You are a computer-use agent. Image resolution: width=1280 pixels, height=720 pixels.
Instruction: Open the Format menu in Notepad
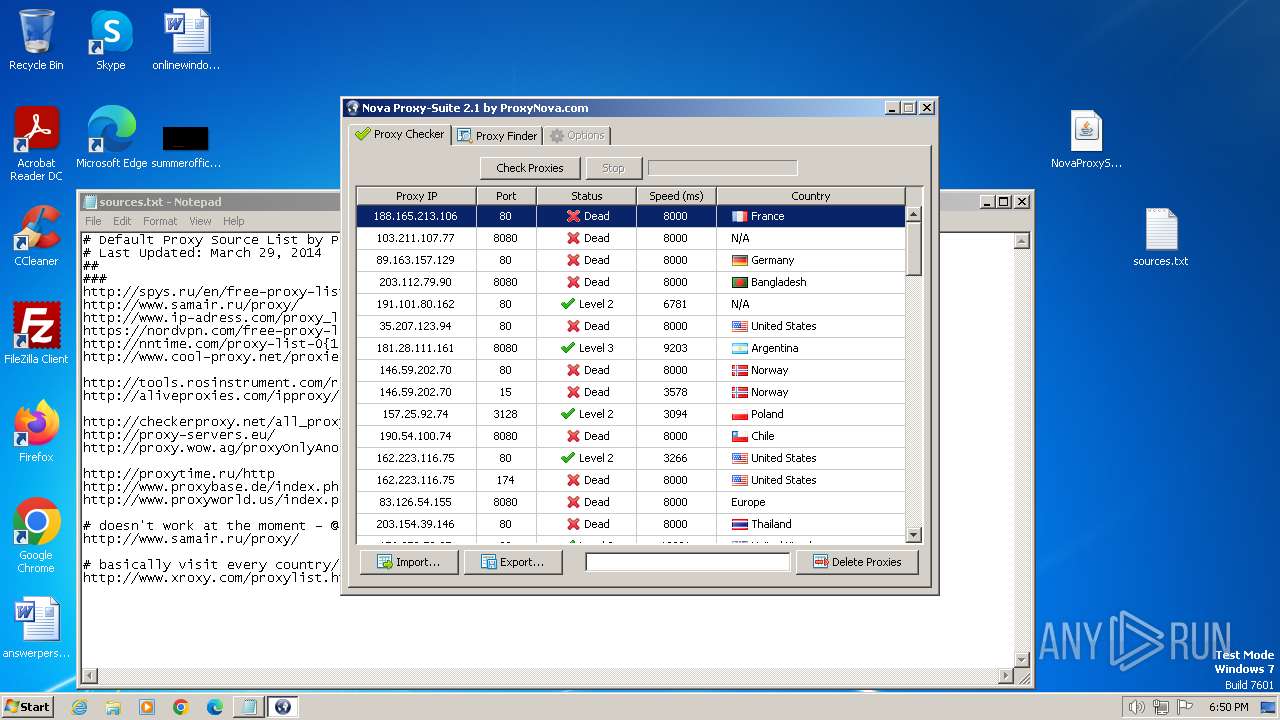(x=160, y=221)
